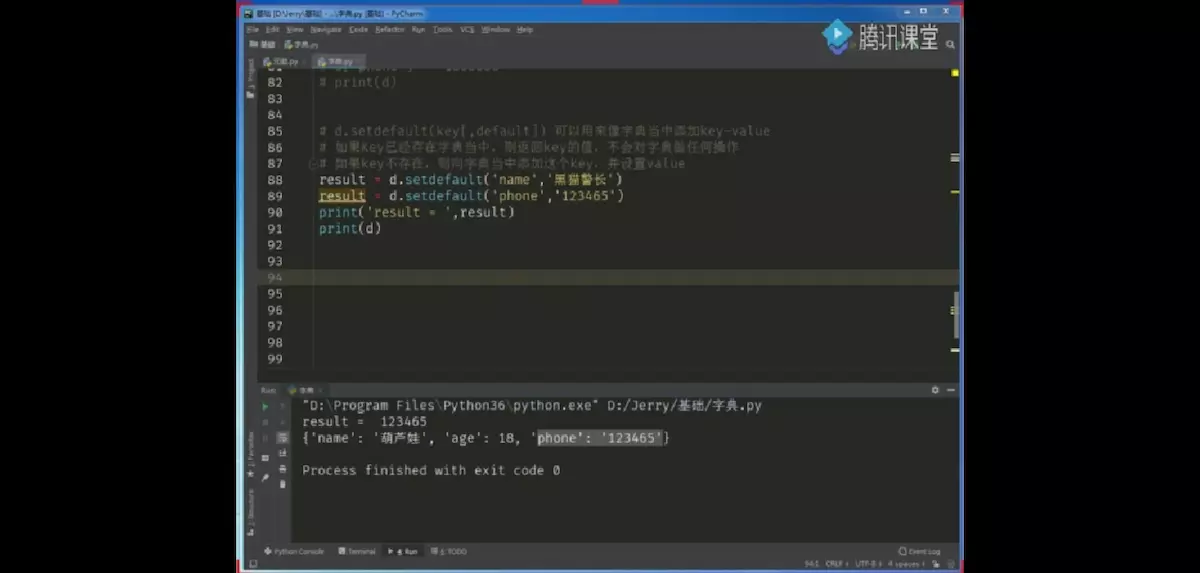Open the Tools menu
1200x573 pixels.
pos(442,30)
